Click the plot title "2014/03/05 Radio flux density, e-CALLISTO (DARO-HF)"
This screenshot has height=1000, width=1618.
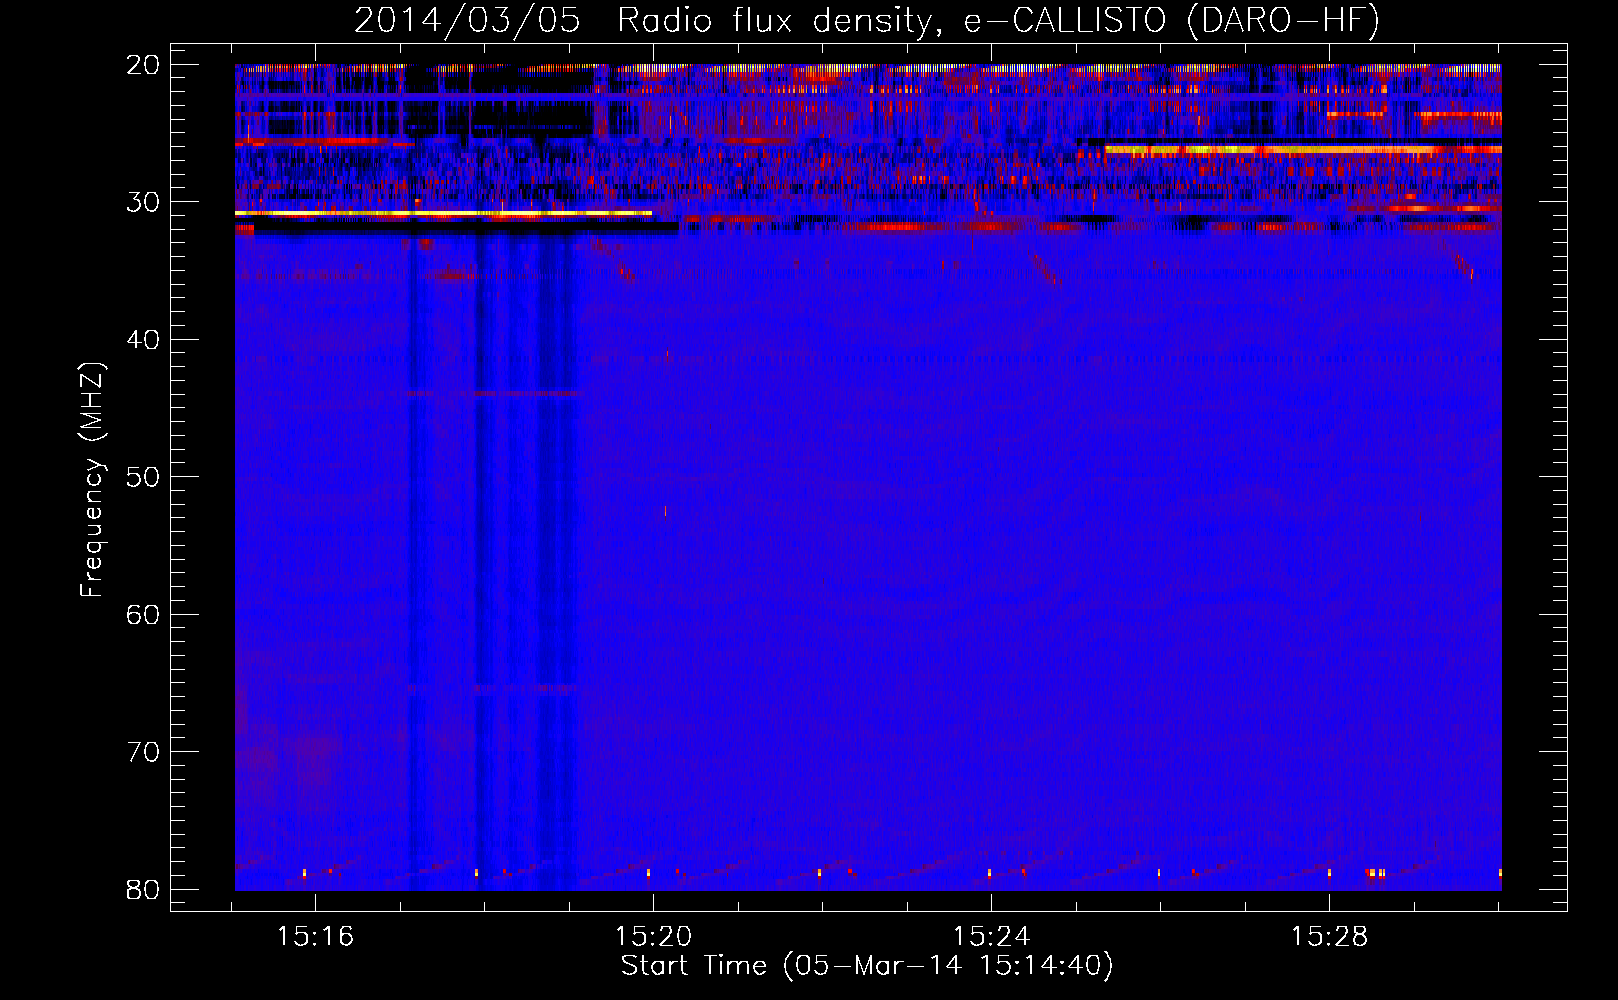(x=867, y=20)
